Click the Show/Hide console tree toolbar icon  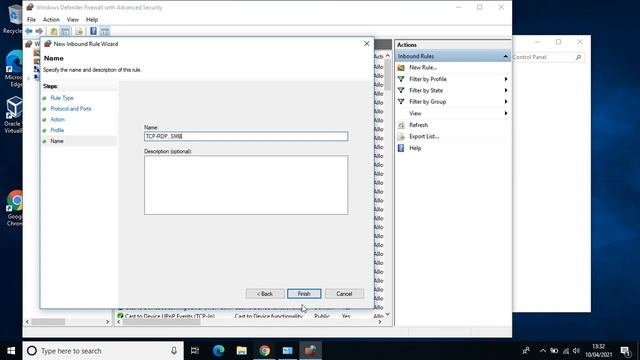tap(65, 31)
